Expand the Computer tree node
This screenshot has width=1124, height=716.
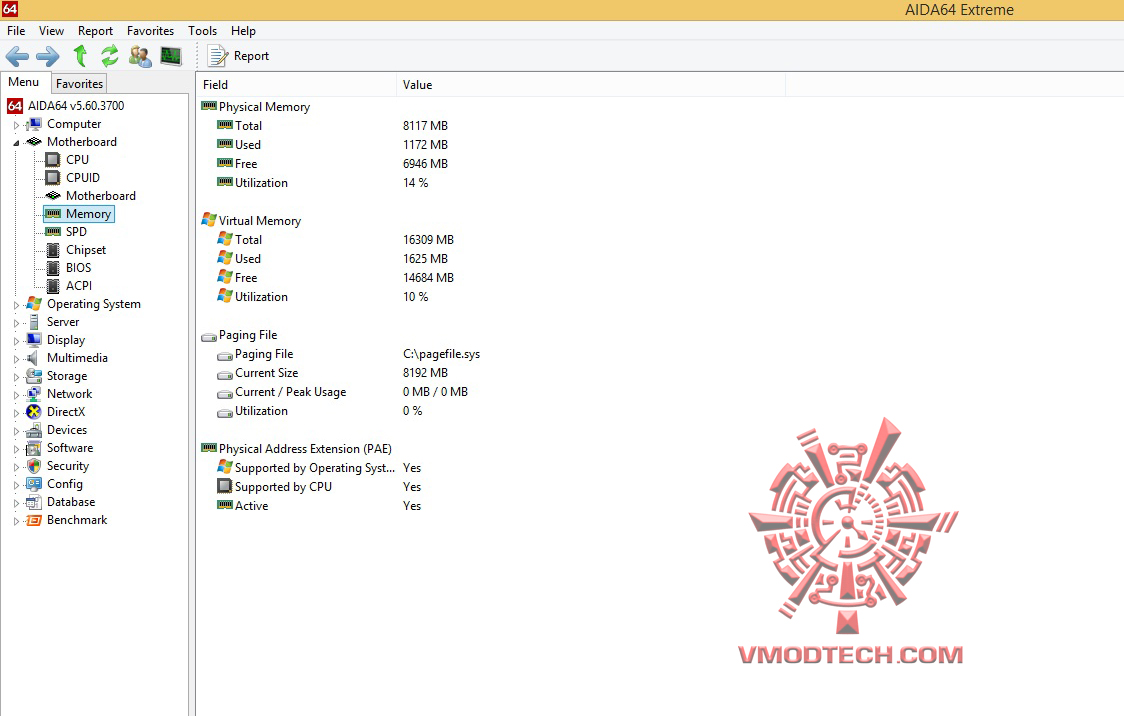point(16,125)
